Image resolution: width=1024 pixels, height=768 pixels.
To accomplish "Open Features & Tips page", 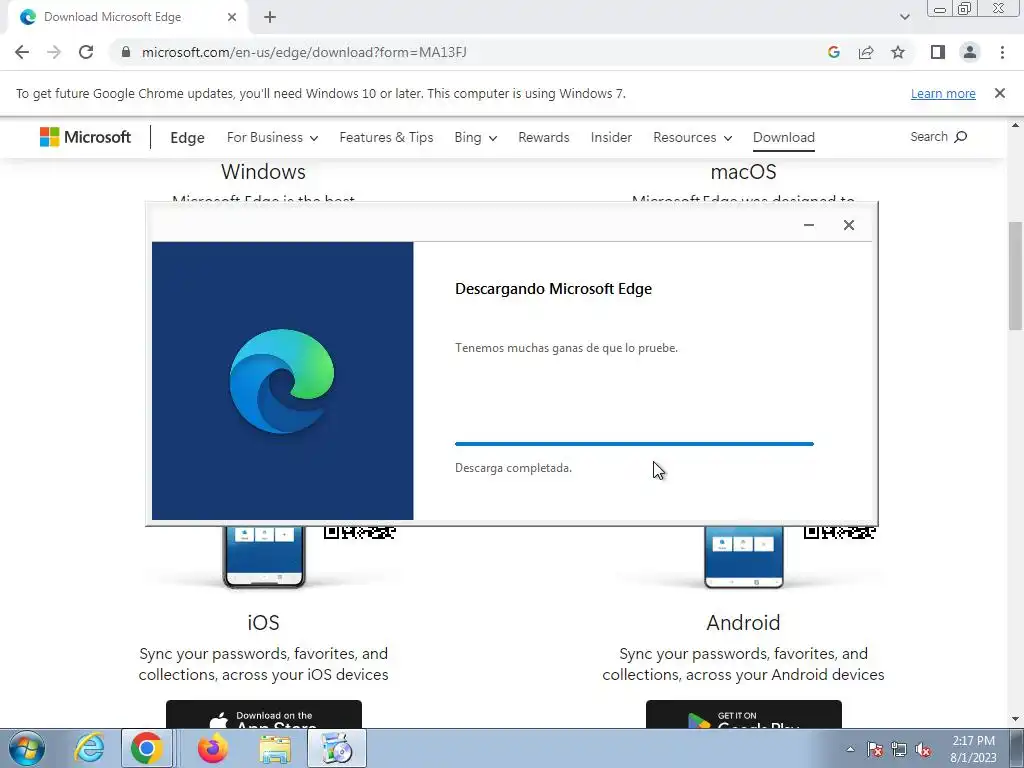I will (x=386, y=137).
